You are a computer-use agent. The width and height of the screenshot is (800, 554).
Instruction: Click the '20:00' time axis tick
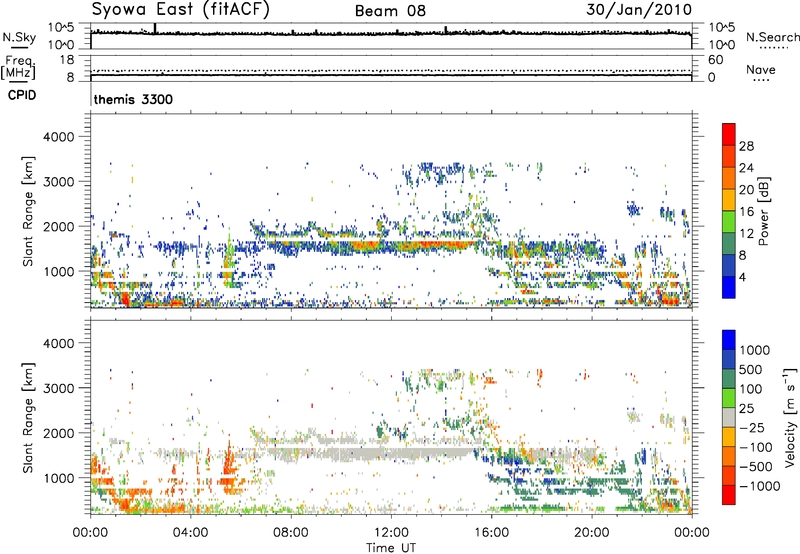point(591,533)
